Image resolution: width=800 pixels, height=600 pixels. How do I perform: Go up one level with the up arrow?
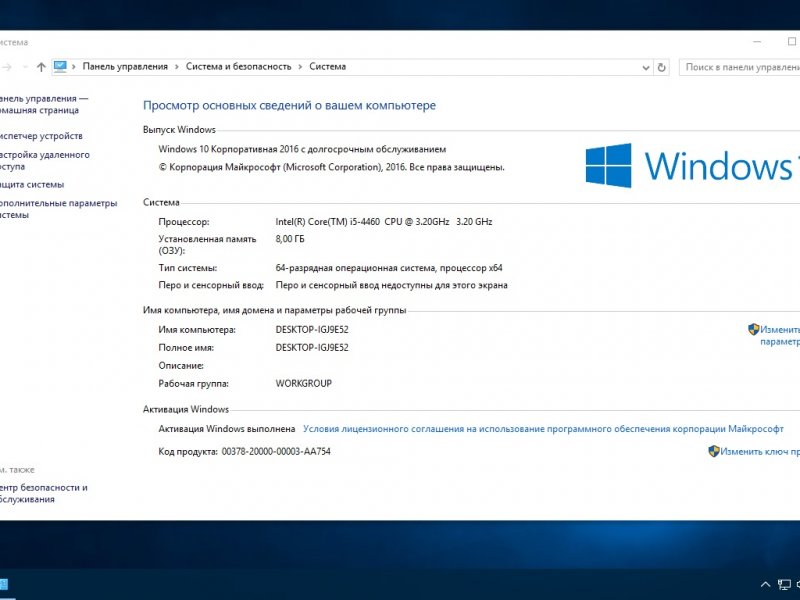(x=41, y=67)
